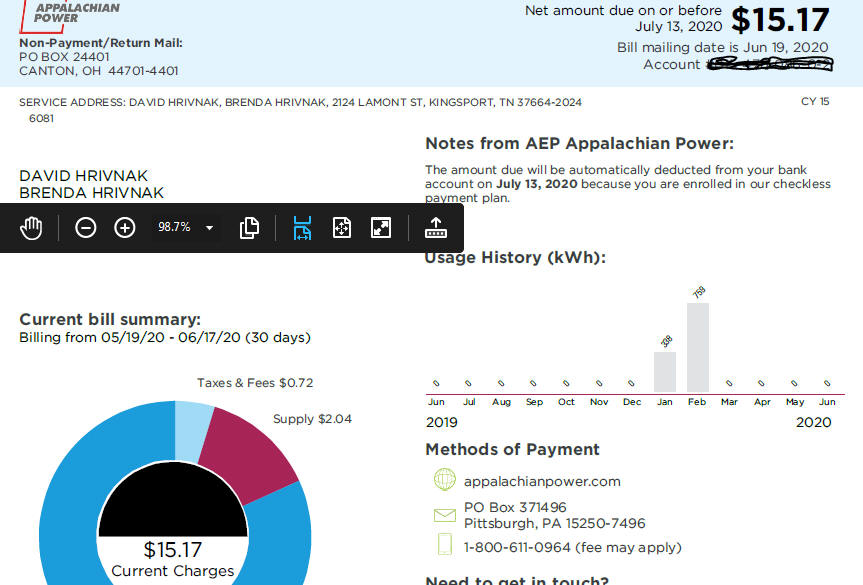Click the 98.7% zoom value field
This screenshot has width=863, height=585.
(x=174, y=227)
